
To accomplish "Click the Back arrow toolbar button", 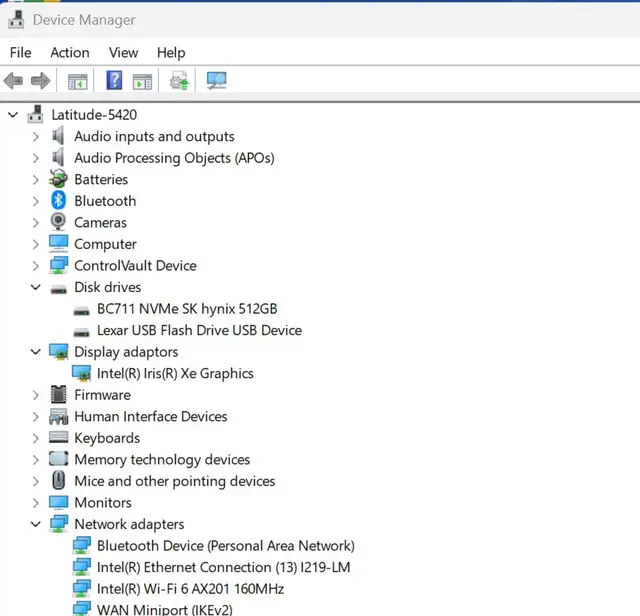I will point(13,80).
